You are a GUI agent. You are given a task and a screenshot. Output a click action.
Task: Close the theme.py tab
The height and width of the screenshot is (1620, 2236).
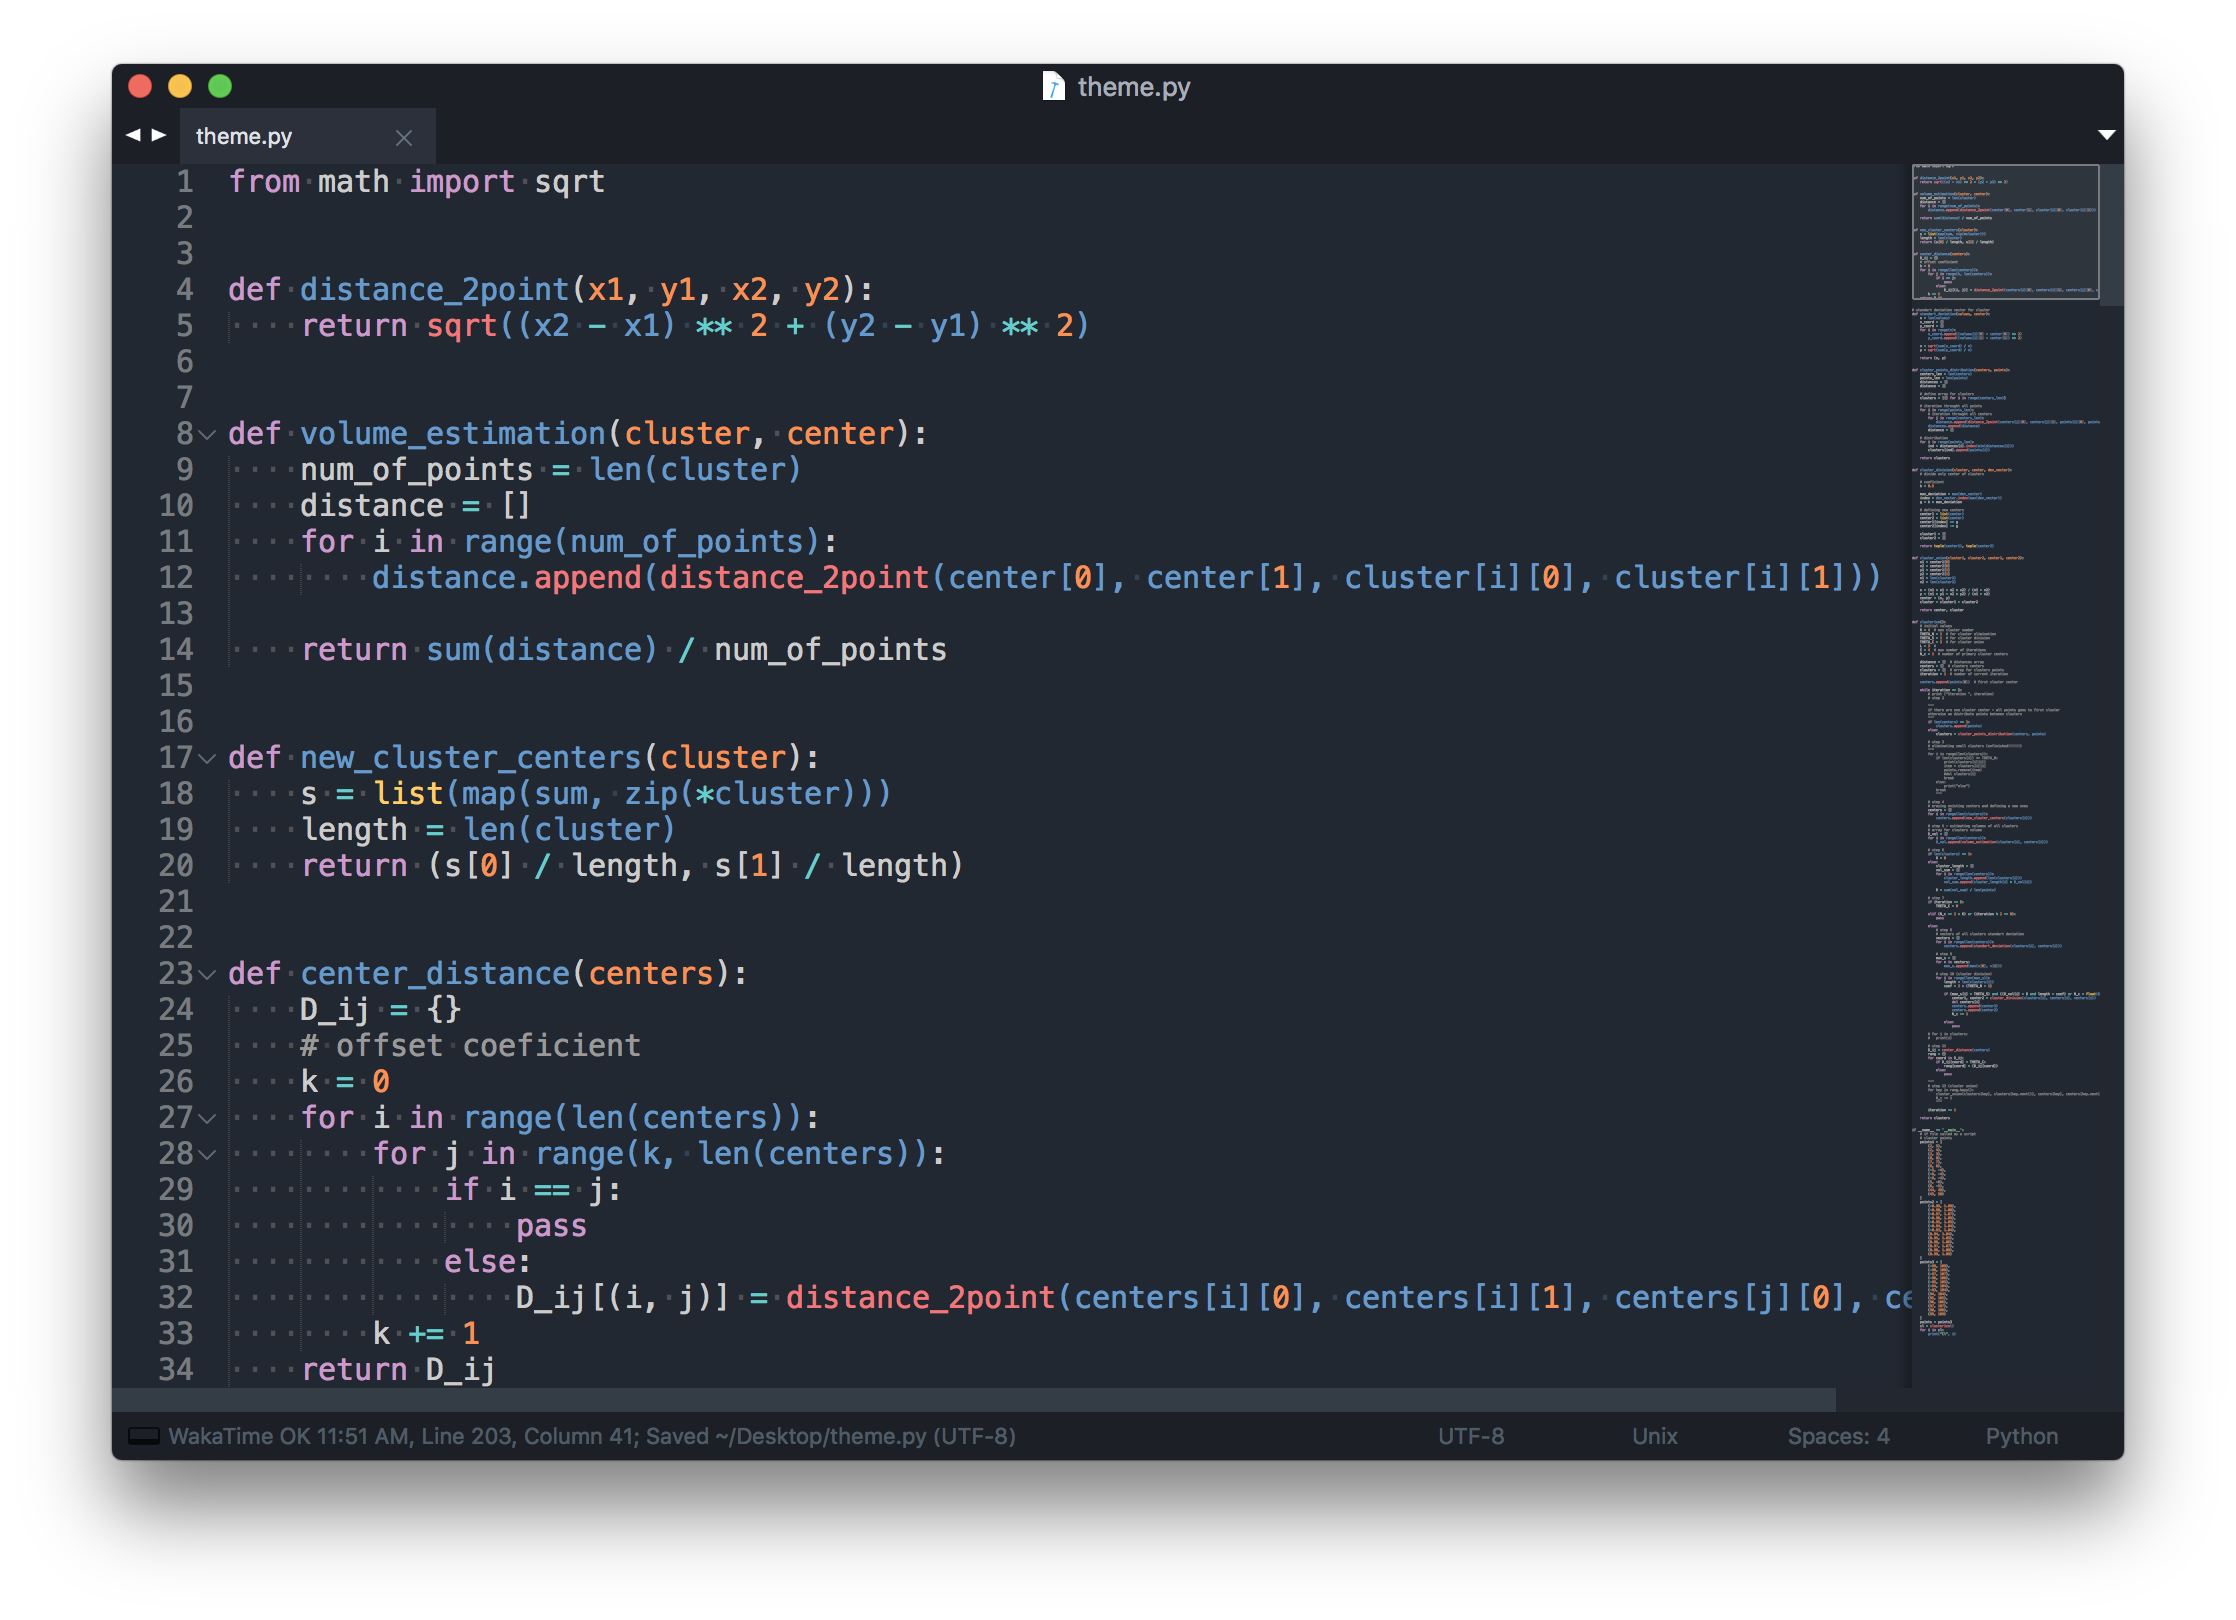pyautogui.click(x=404, y=138)
